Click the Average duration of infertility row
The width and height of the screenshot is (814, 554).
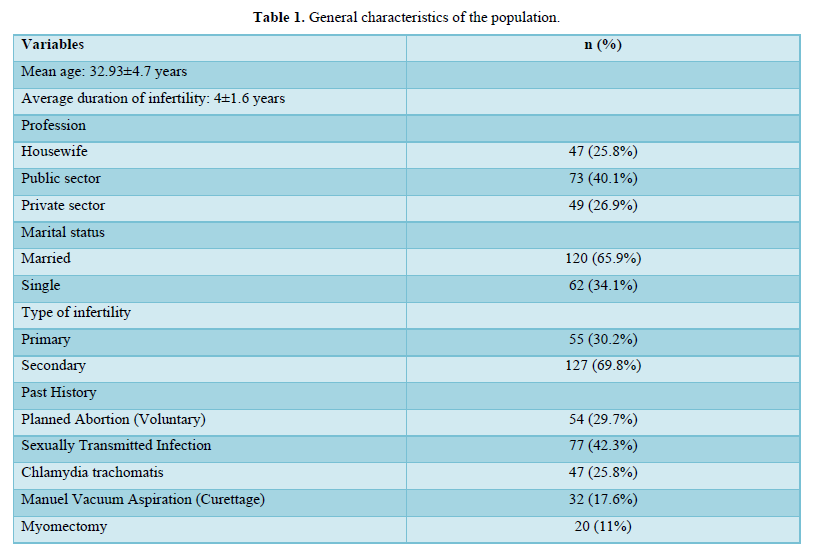point(153,99)
